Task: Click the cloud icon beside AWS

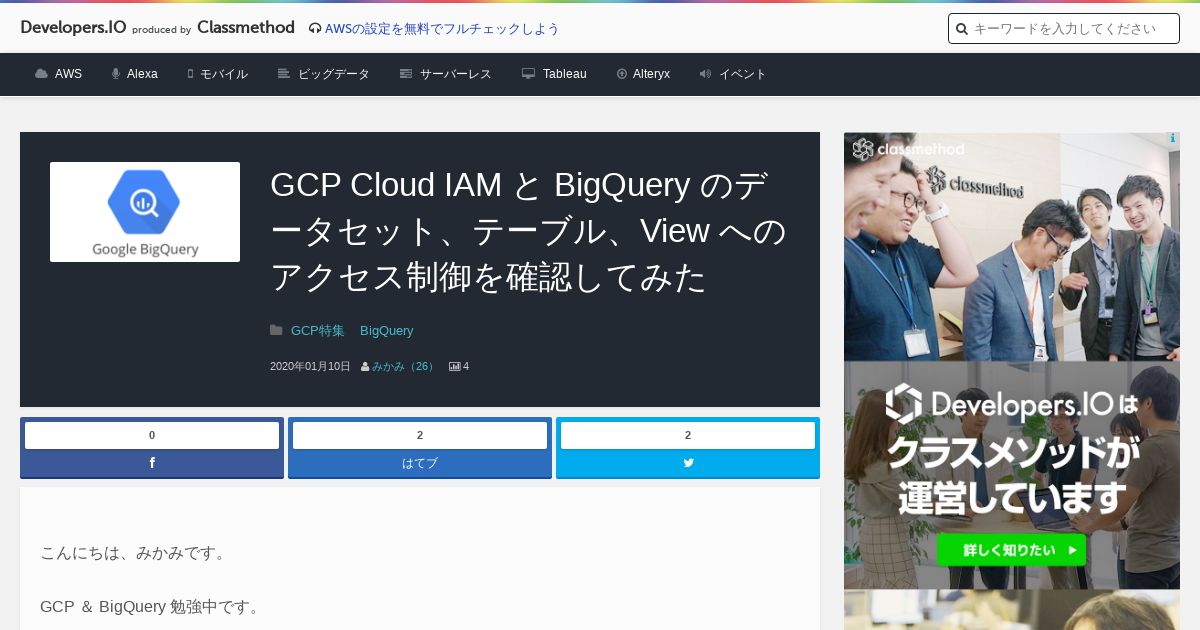Action: (41, 74)
